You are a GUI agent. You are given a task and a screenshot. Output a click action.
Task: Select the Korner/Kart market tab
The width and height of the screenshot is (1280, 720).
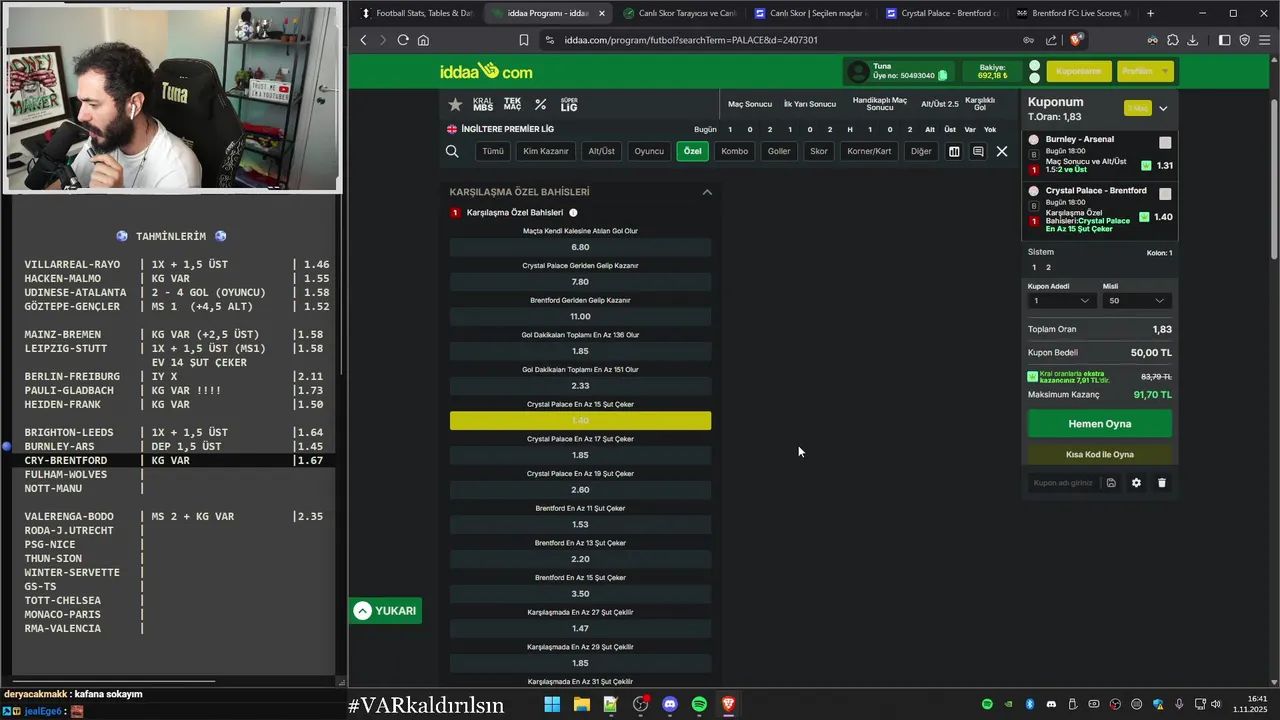[x=869, y=151]
